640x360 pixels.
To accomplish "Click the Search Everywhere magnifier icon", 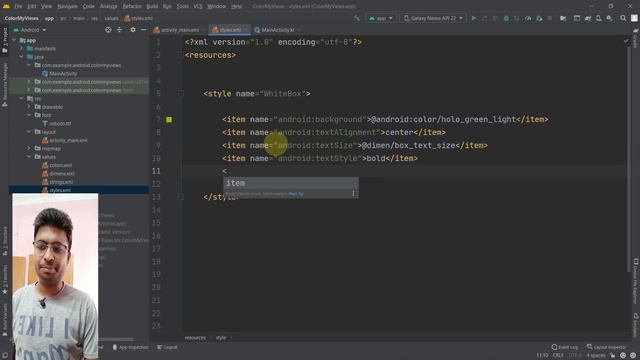I will [623, 18].
